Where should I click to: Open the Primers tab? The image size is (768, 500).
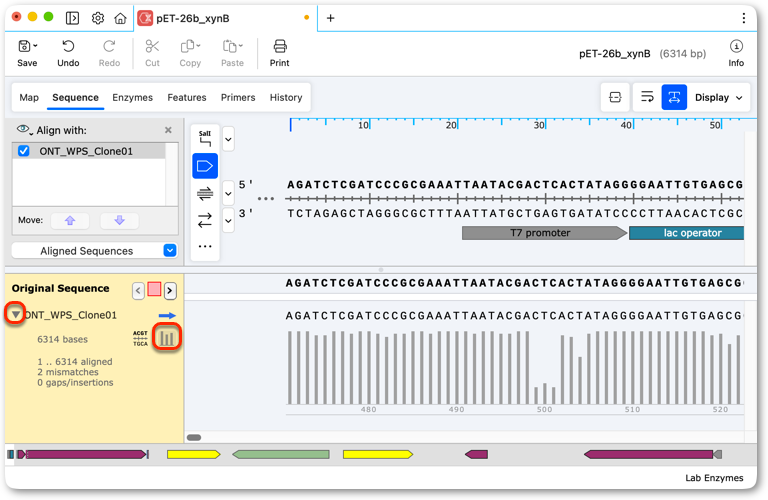pos(238,97)
